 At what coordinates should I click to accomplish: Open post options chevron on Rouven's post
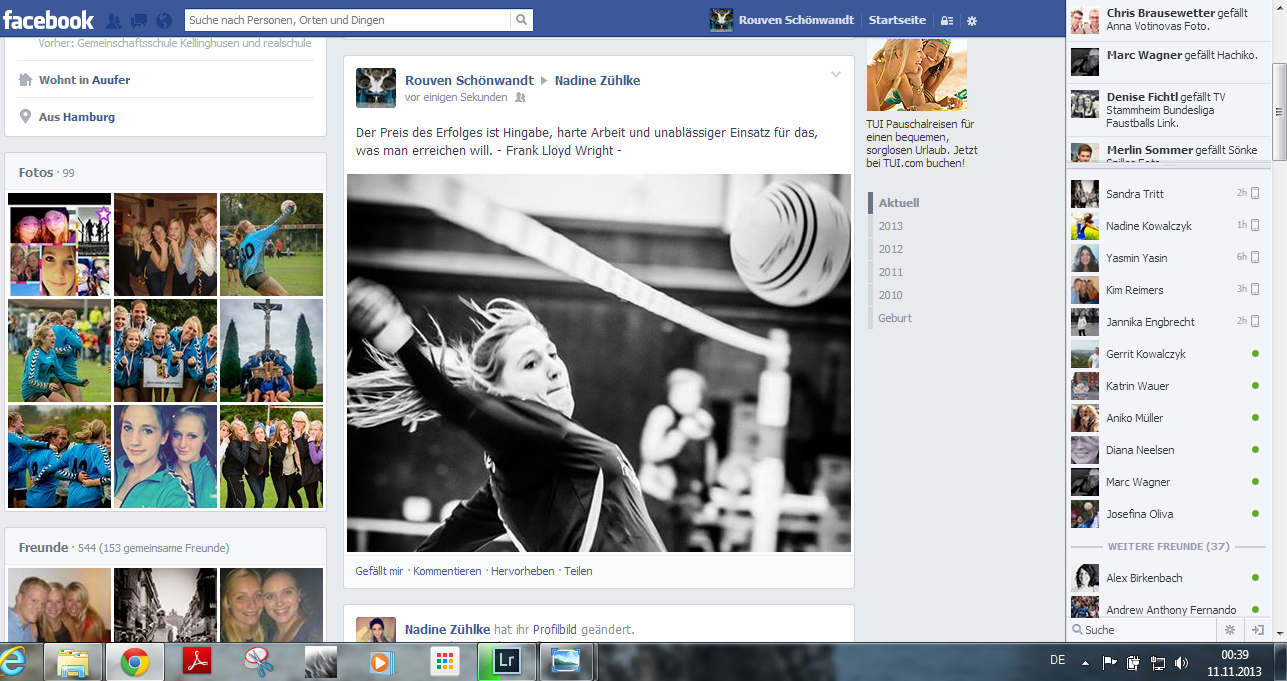(x=836, y=75)
